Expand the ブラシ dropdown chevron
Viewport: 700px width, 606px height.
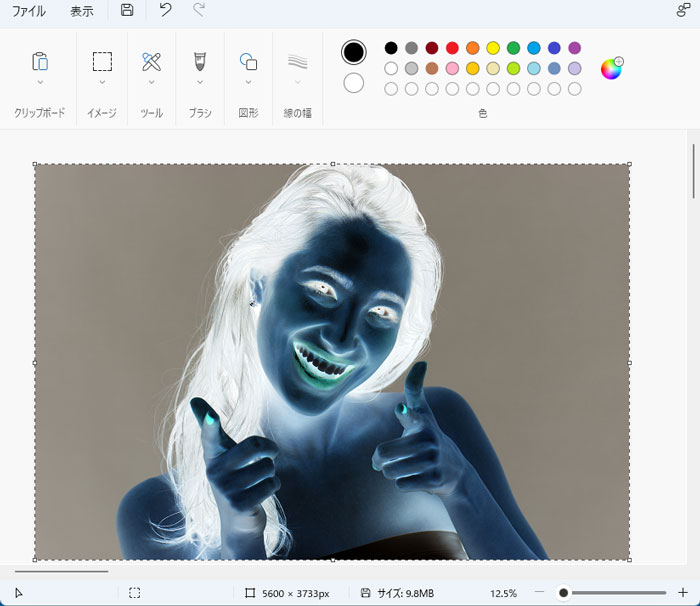point(200,82)
